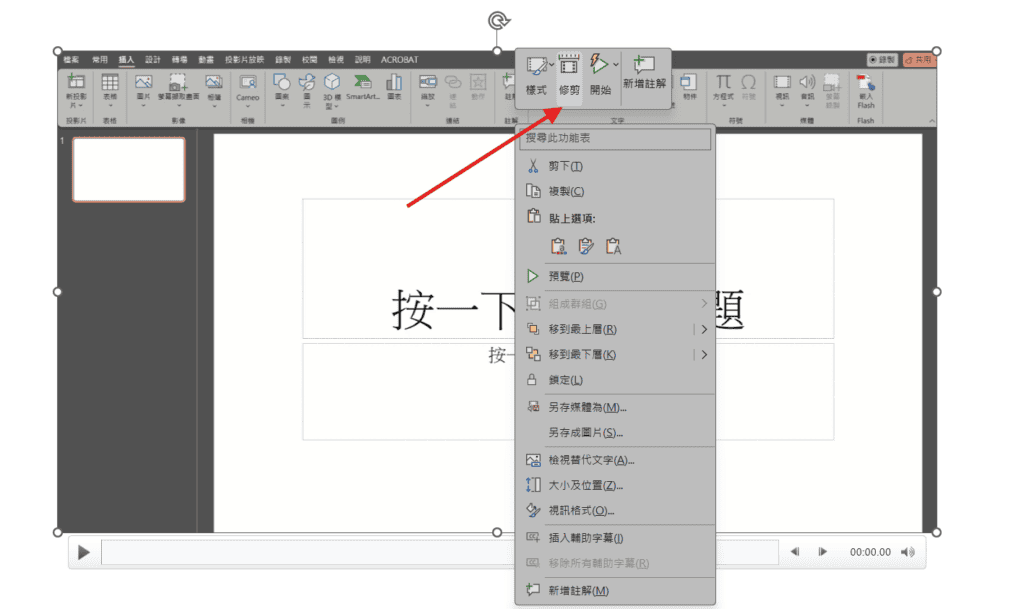Expand the 移到最上層 submenu arrow
This screenshot has width=1024, height=609.
(704, 329)
